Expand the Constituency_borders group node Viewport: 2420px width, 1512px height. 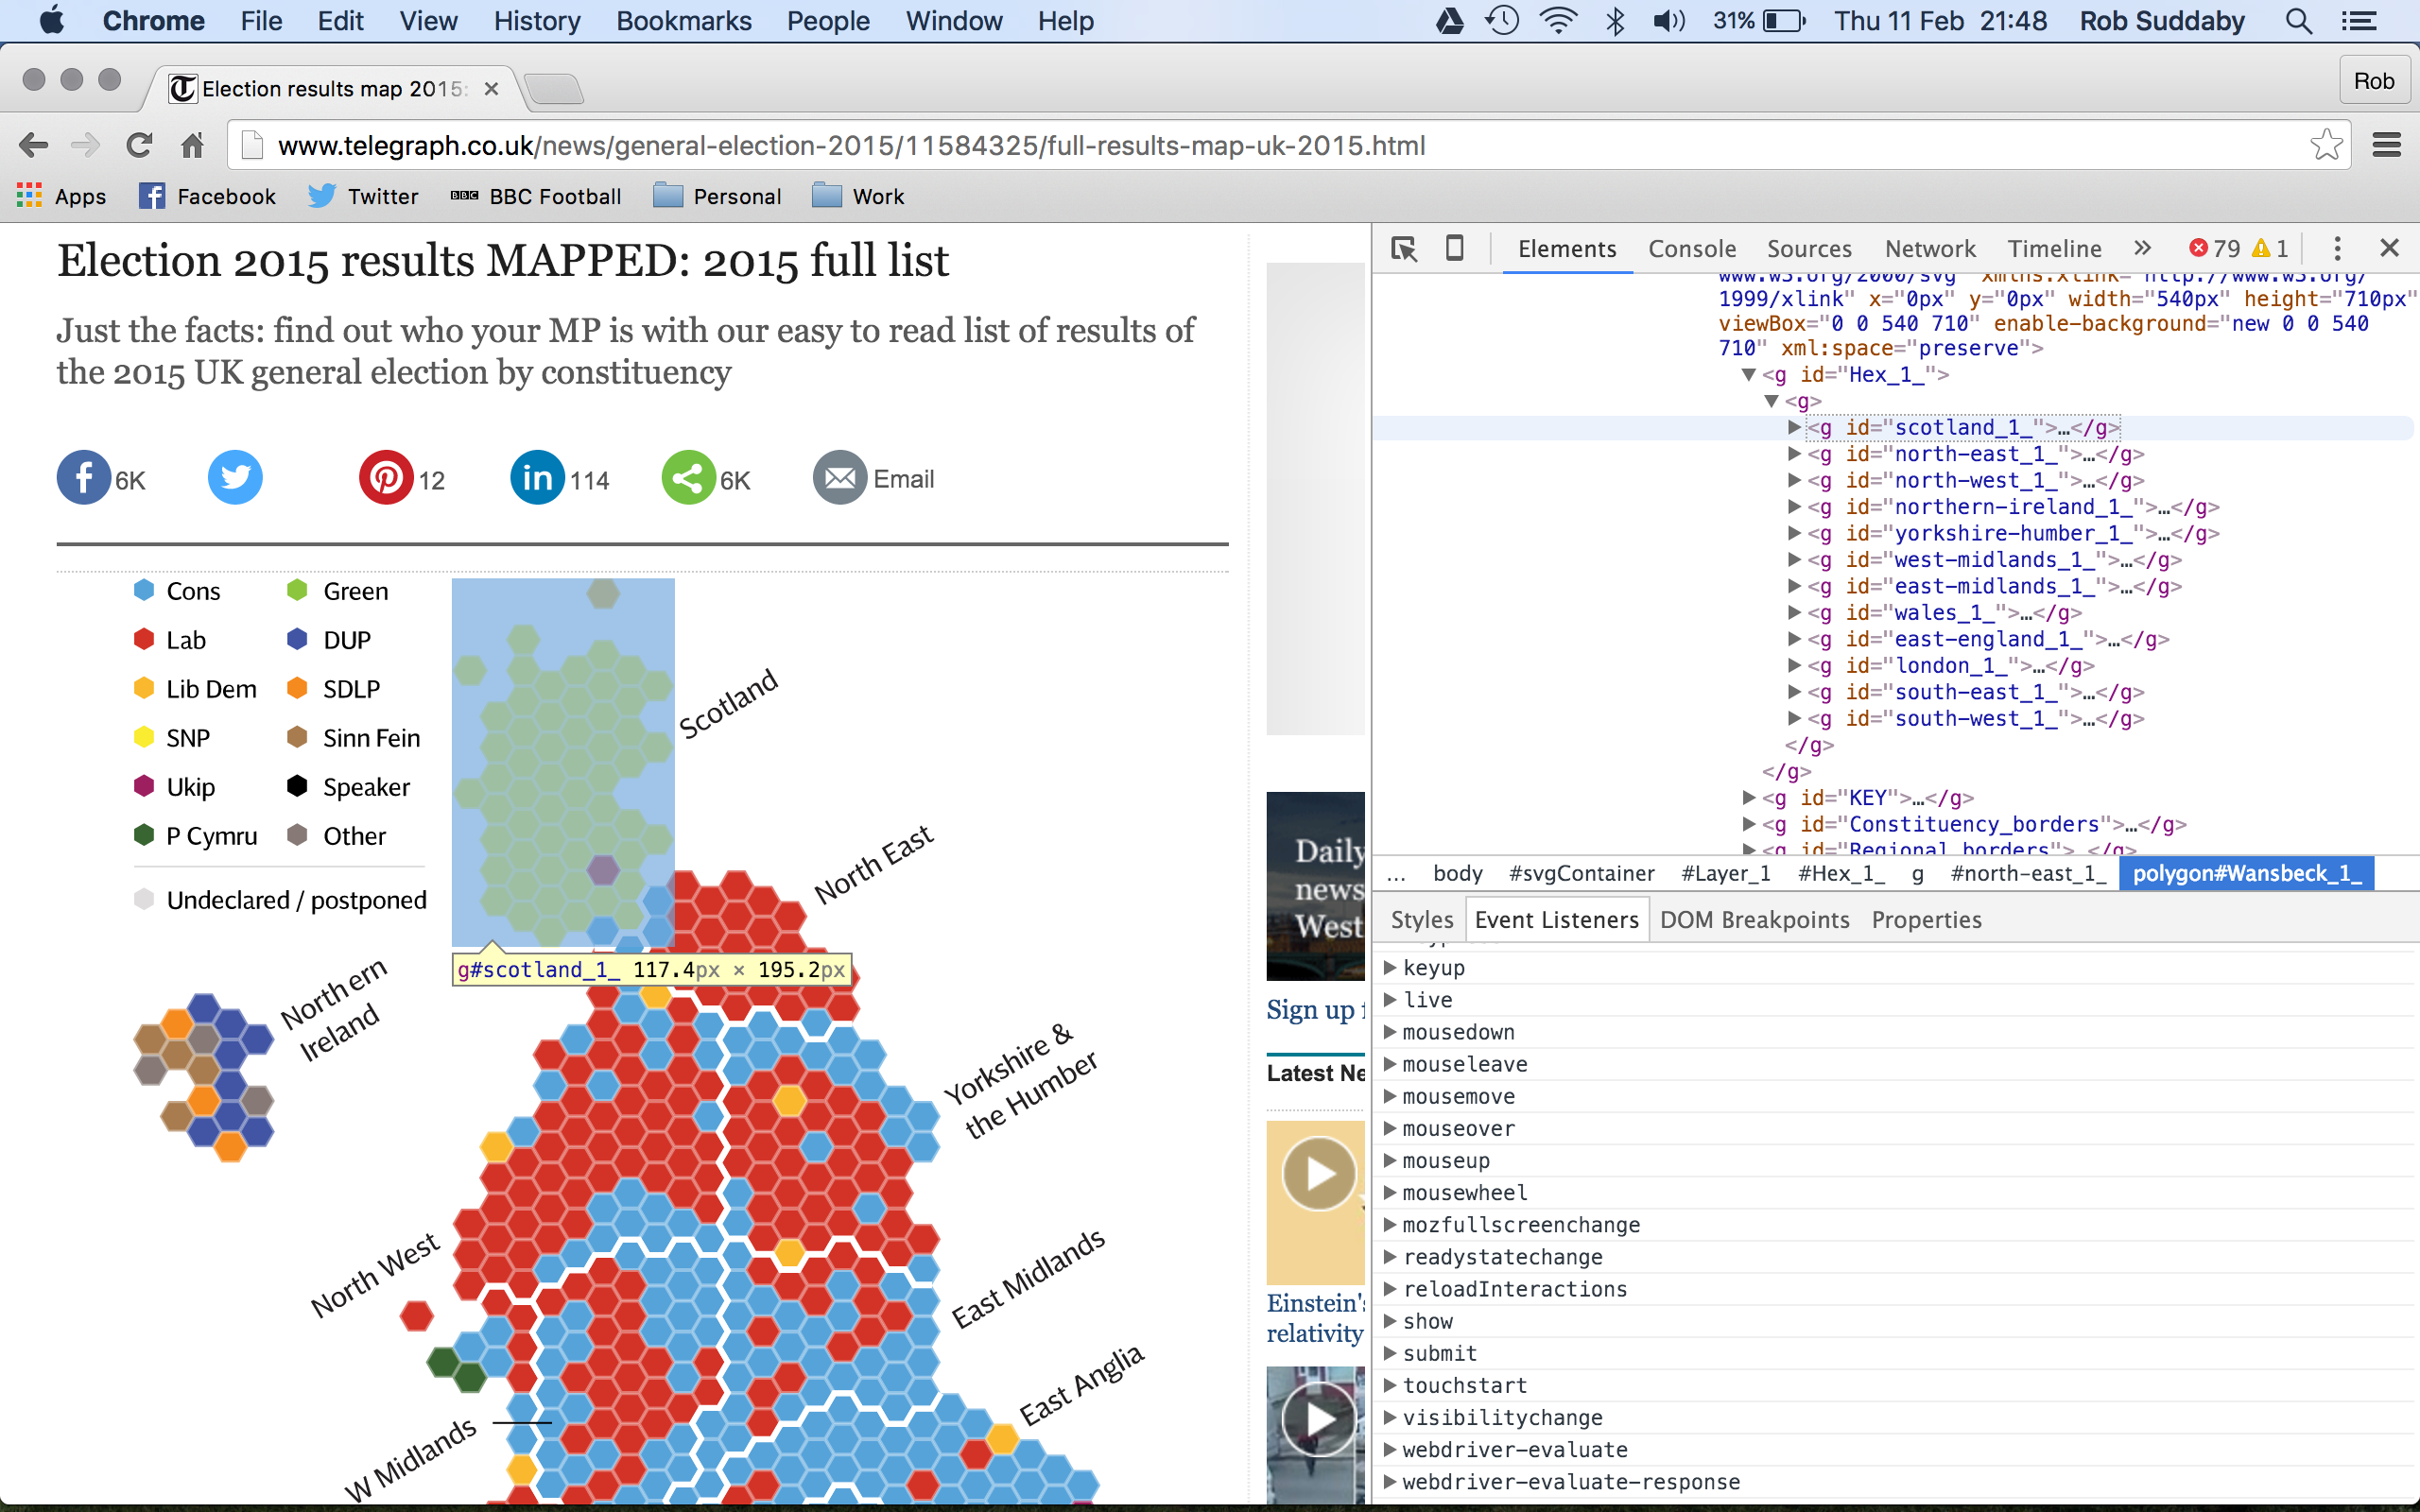pos(1749,824)
